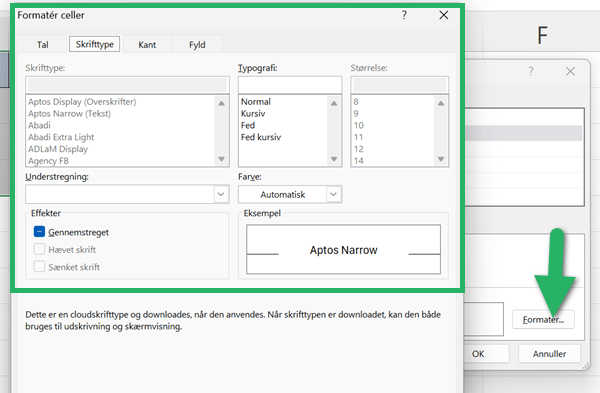Viewport: 600px width, 393px height.
Task: Close the Formatér celler dialog
Action: pos(443,15)
